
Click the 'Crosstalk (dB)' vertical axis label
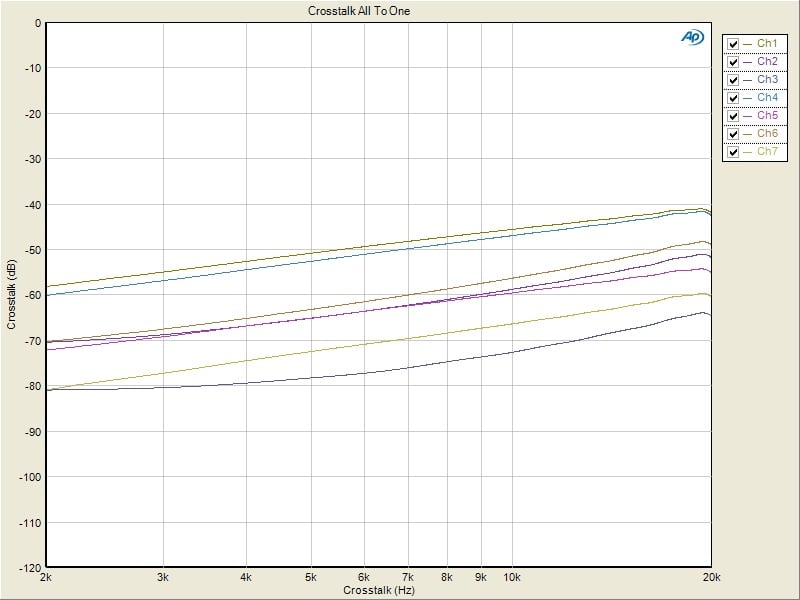[x=12, y=295]
